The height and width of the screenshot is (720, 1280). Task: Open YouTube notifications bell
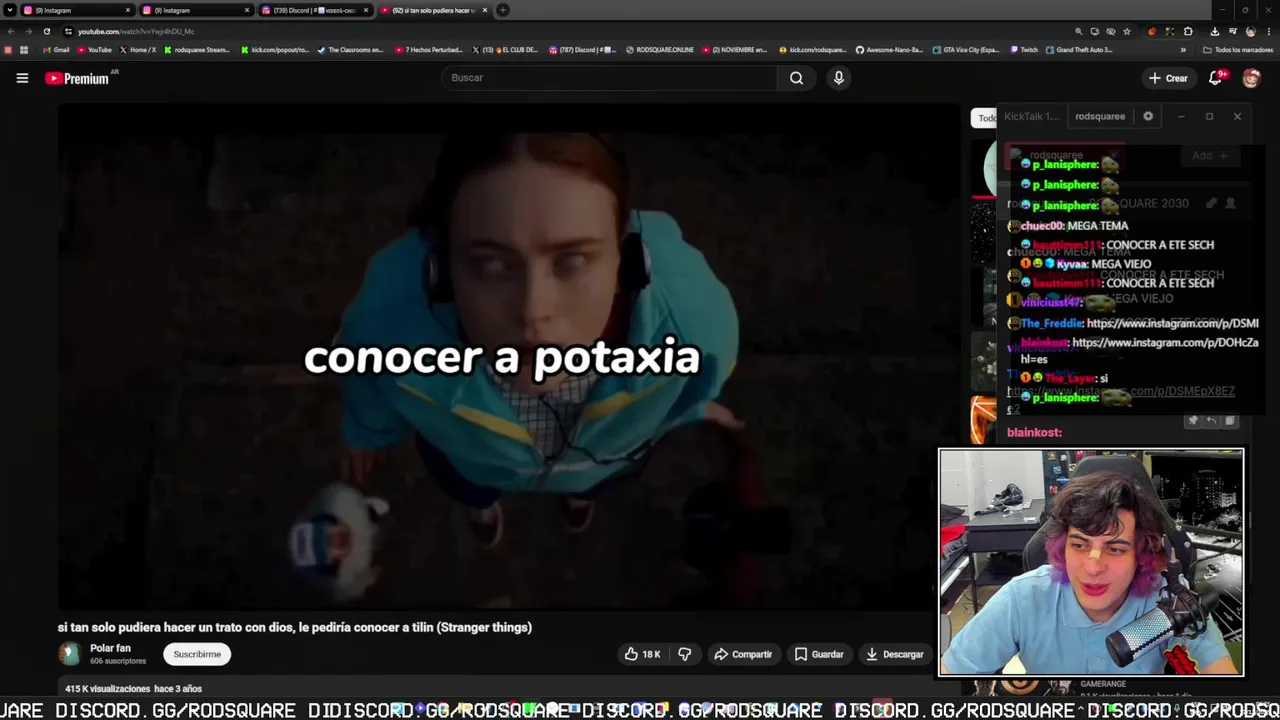point(1216,78)
